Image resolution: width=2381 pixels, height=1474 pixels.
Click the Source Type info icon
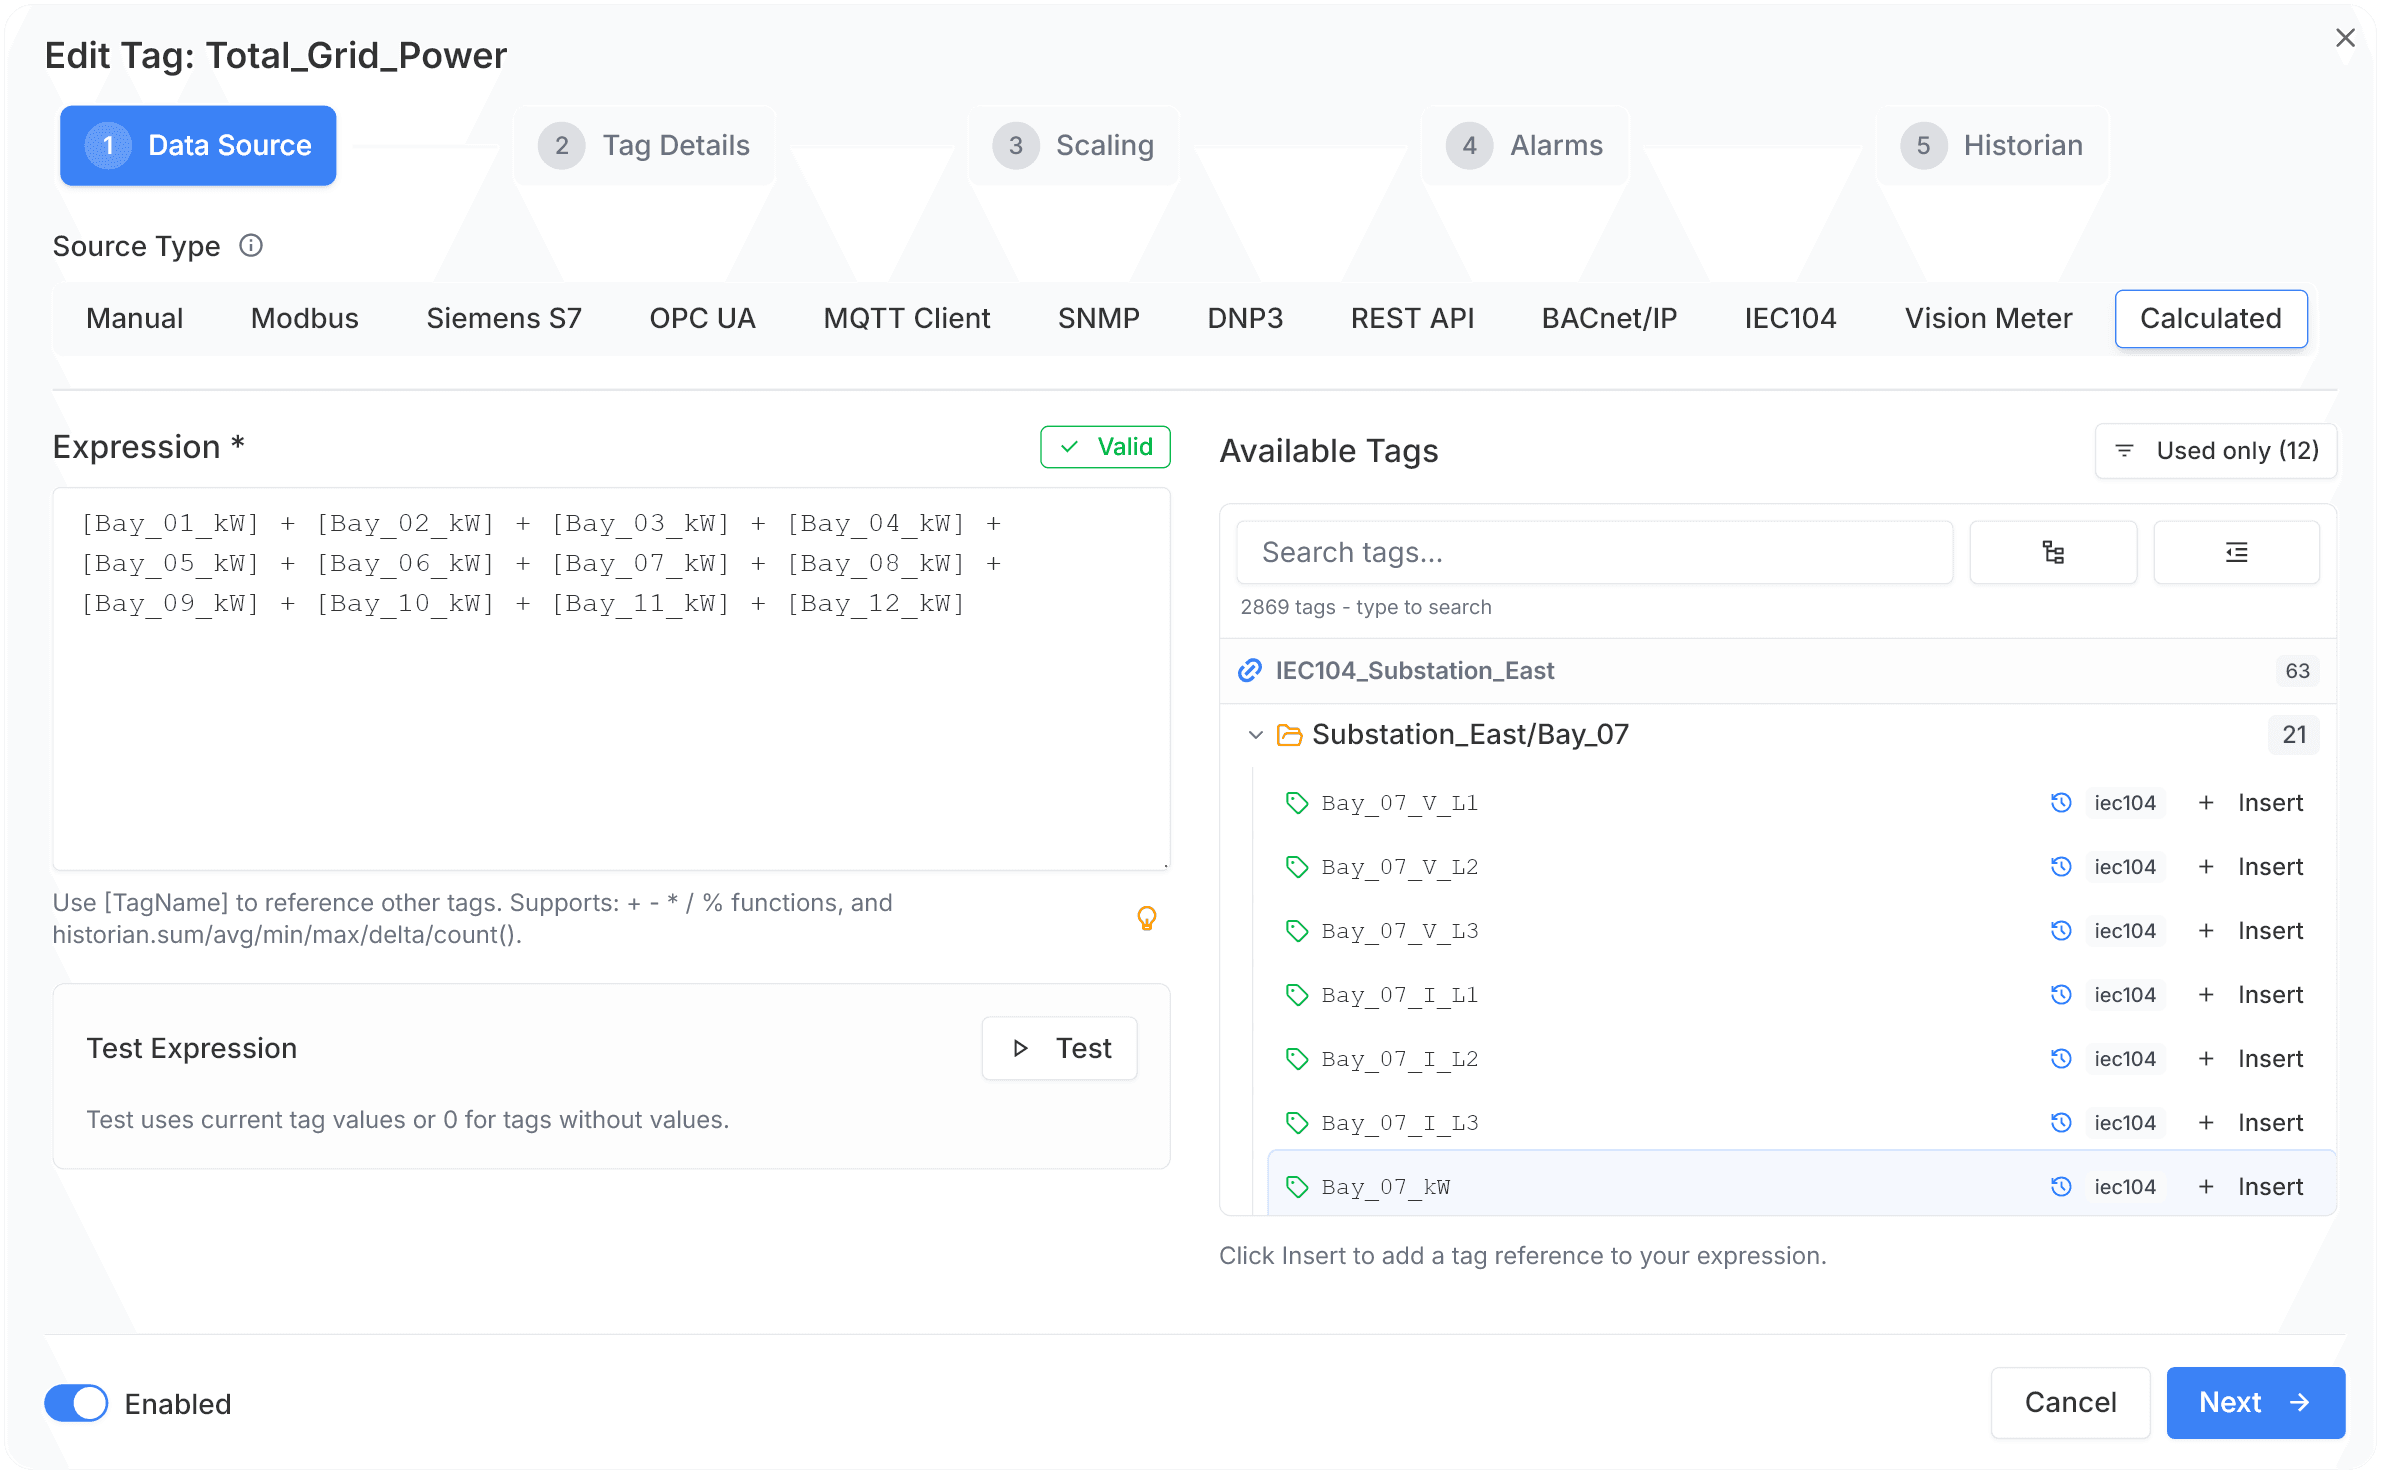tap(251, 246)
